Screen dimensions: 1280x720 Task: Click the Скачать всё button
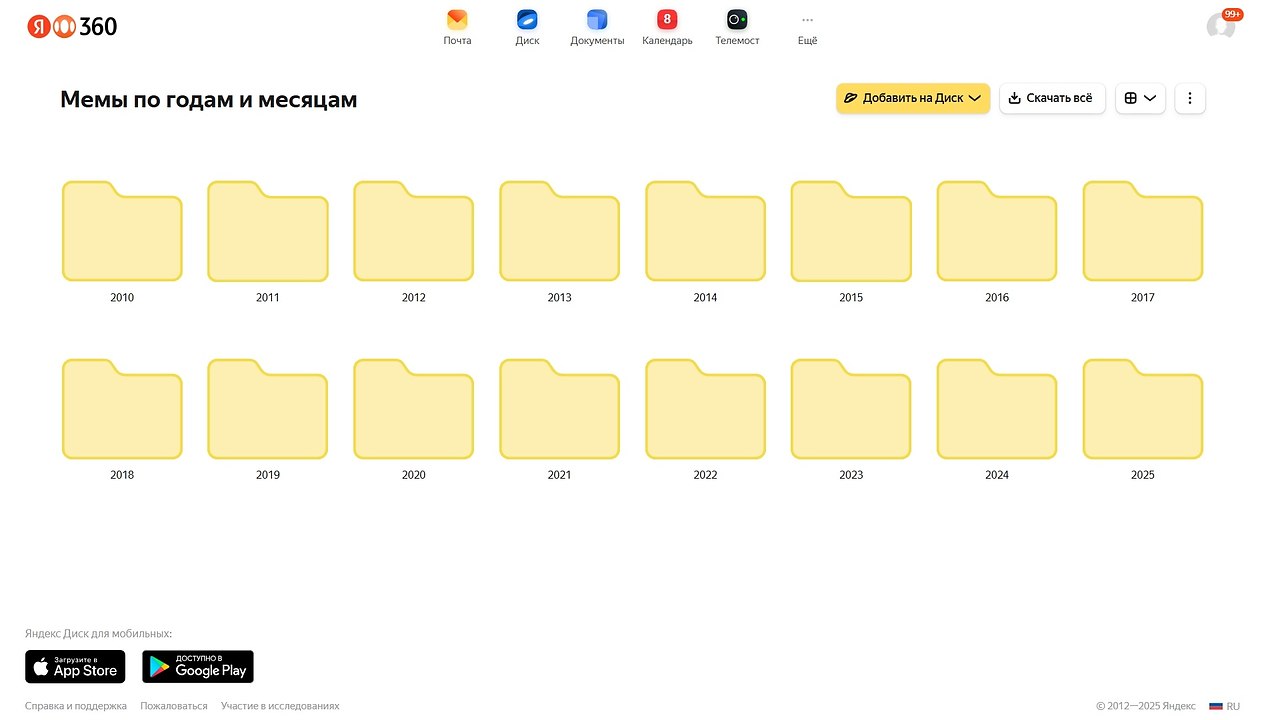[x=1052, y=98]
